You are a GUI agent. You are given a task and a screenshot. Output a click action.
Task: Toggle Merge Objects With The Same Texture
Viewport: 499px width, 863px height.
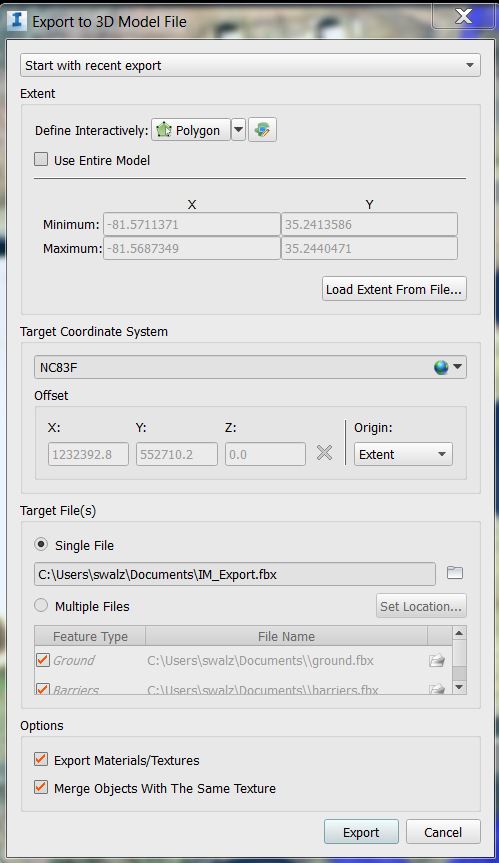(41, 787)
